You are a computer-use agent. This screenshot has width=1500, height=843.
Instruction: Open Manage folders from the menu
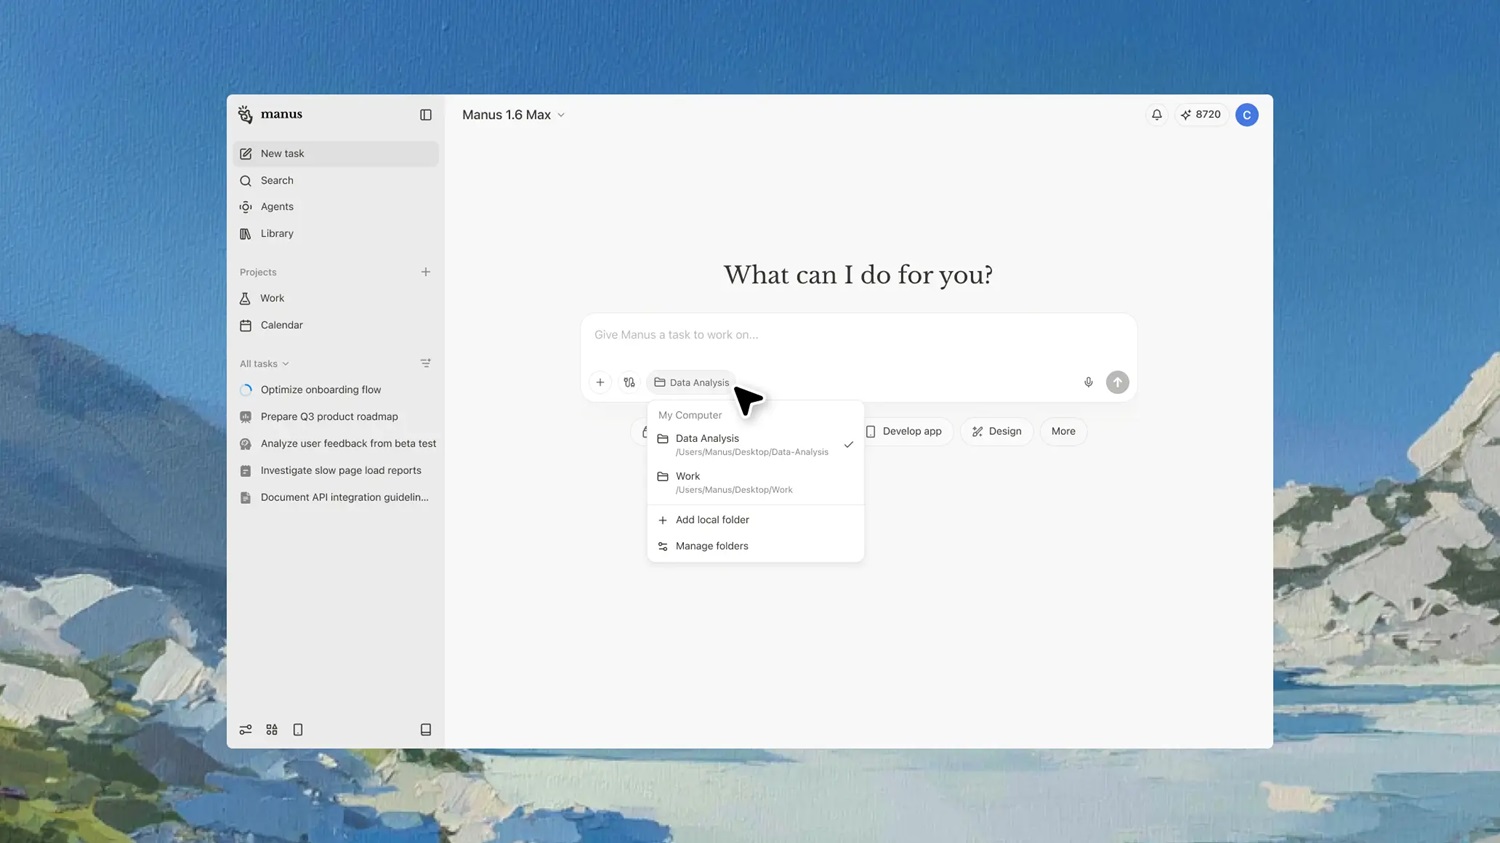pyautogui.click(x=711, y=546)
